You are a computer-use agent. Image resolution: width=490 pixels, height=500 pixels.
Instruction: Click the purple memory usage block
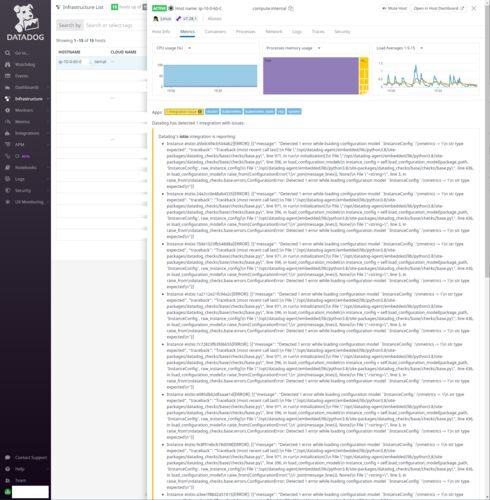click(311, 76)
